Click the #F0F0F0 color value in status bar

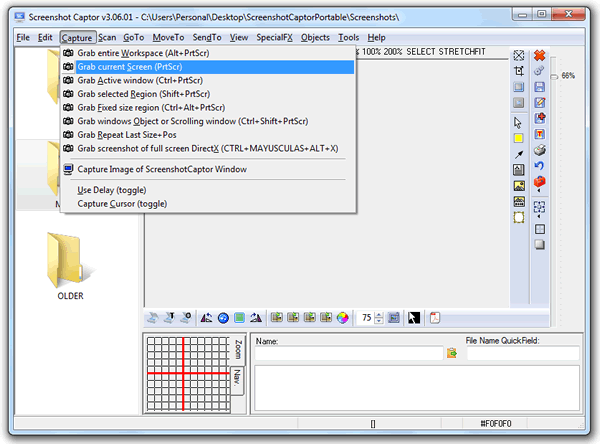pos(496,423)
